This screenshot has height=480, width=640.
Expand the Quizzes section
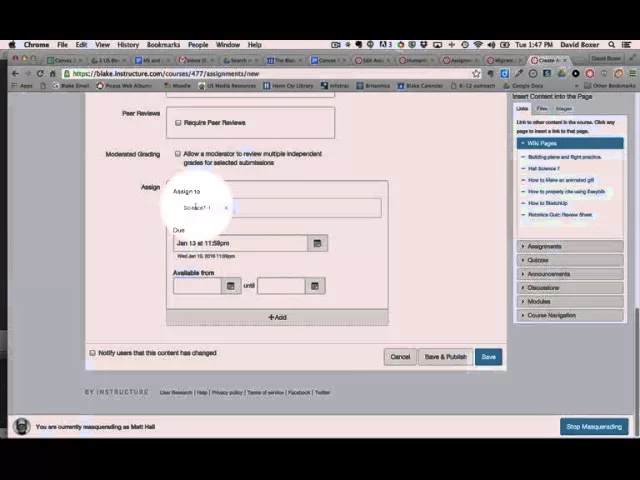tap(570, 260)
